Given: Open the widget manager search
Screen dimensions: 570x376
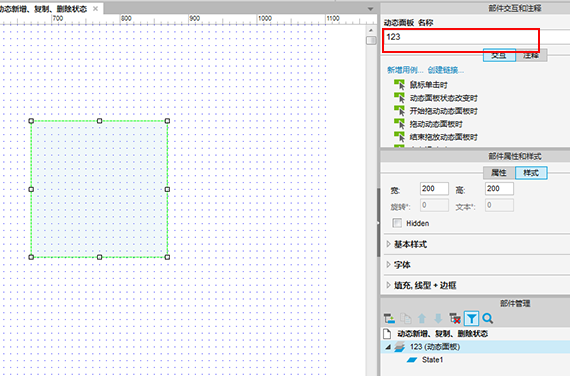Looking at the screenshot, I should point(487,319).
